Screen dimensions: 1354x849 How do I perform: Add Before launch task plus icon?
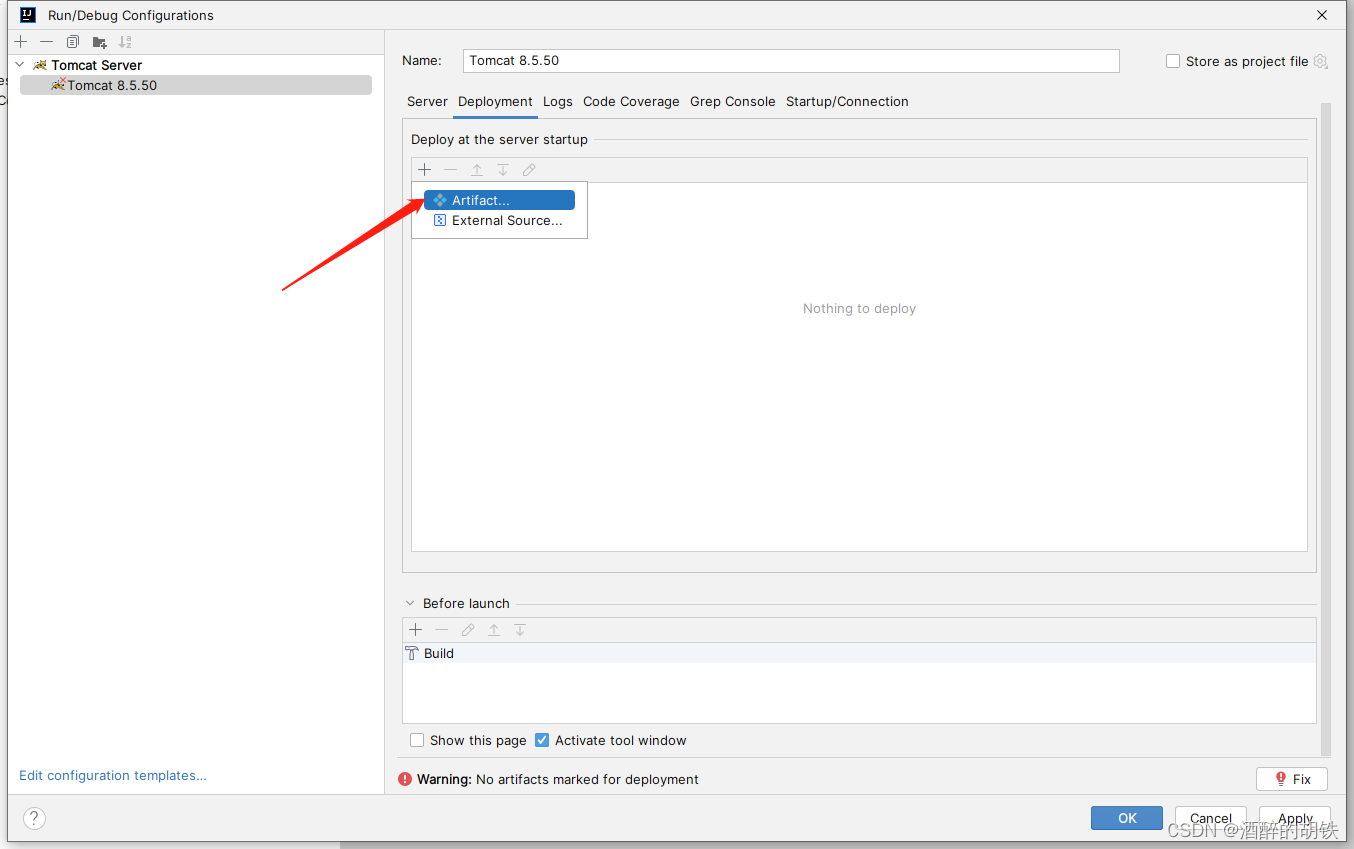[x=416, y=630]
